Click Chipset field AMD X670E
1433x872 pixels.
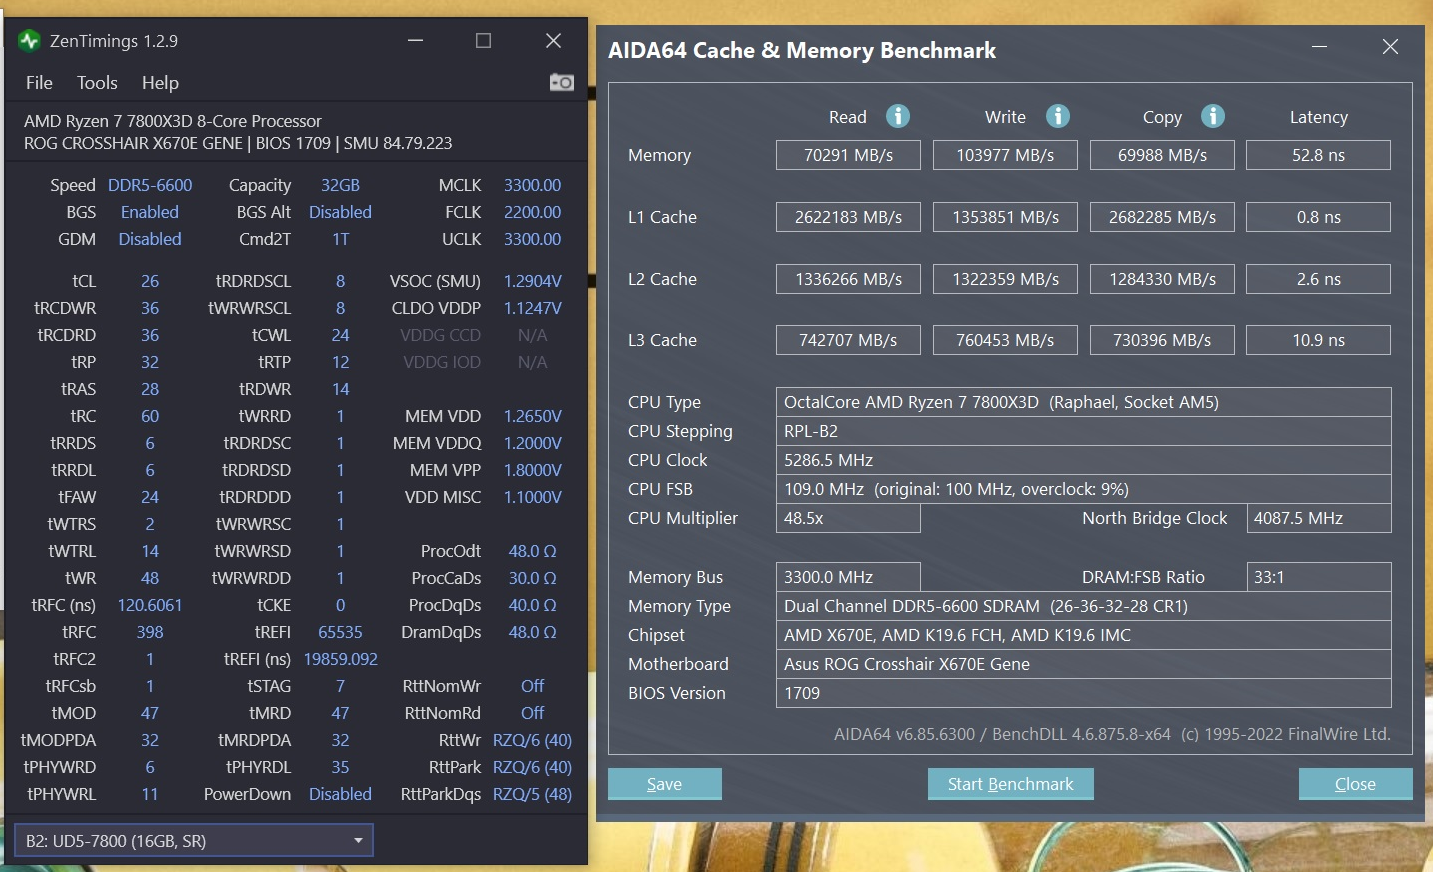click(1084, 635)
